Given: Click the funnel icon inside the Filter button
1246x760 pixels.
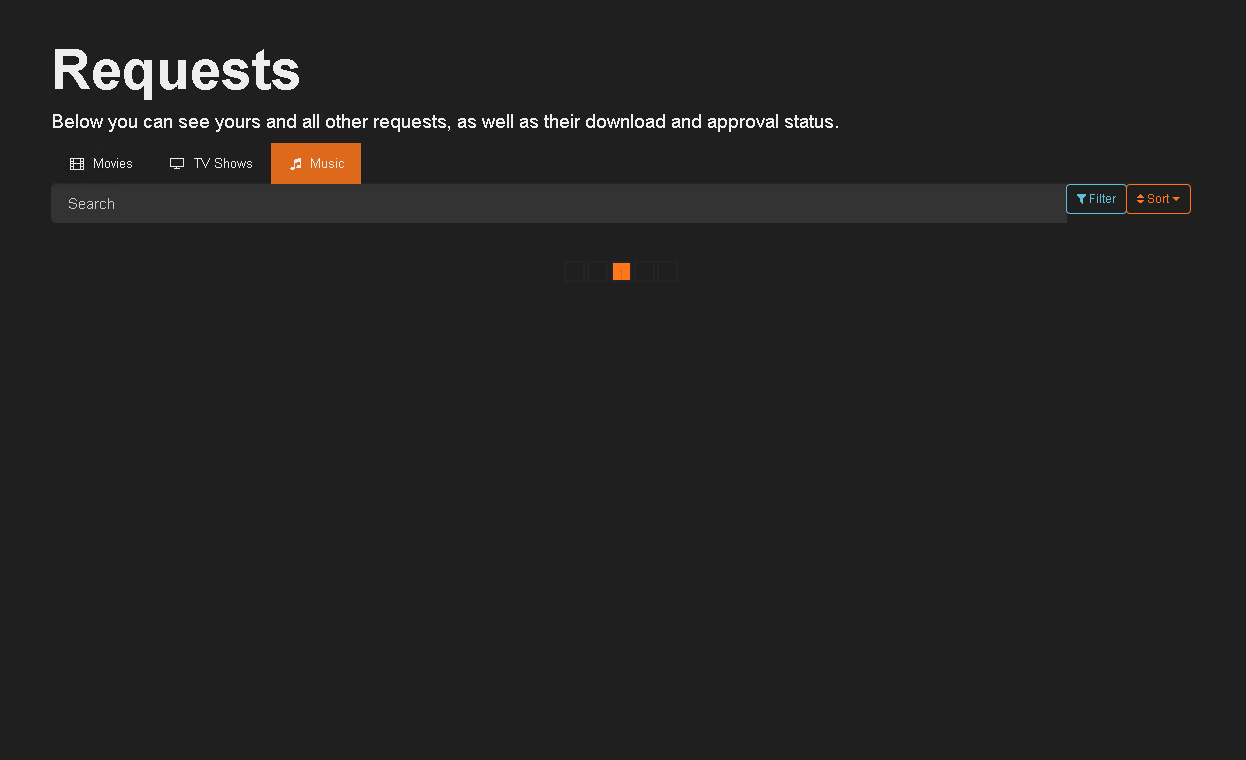Looking at the screenshot, I should [x=1079, y=199].
